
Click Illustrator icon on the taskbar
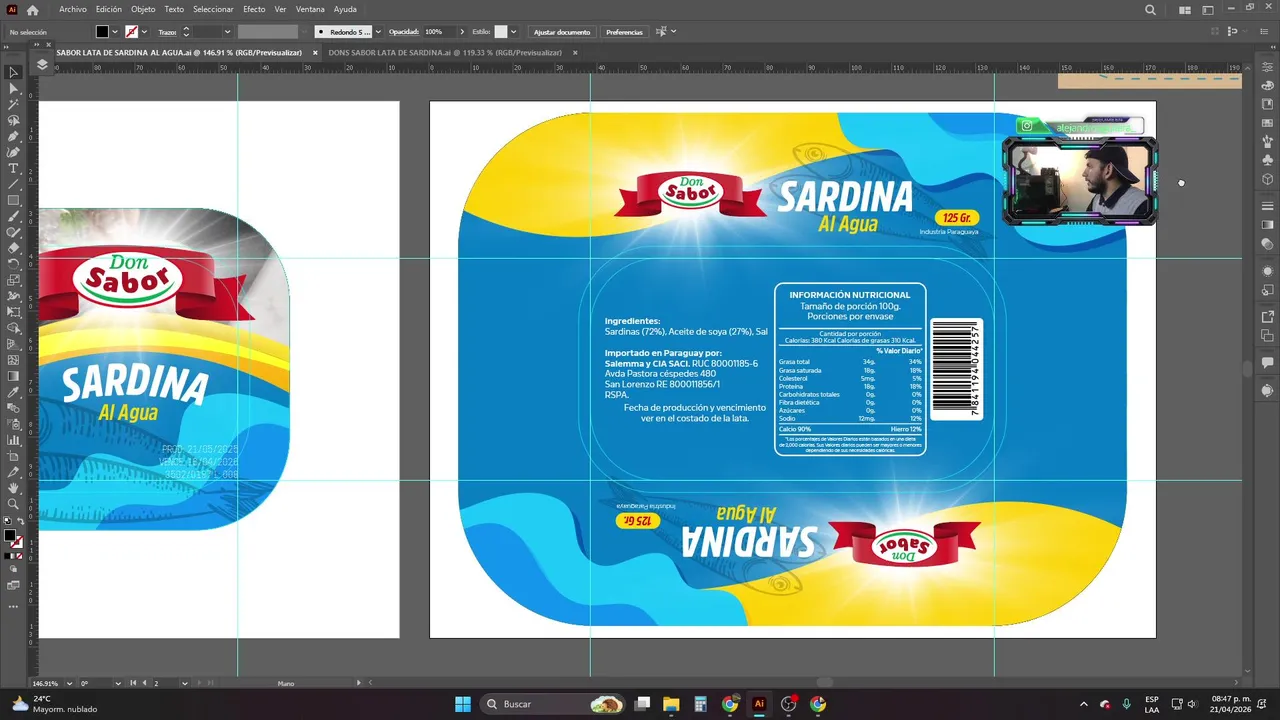[x=759, y=704]
